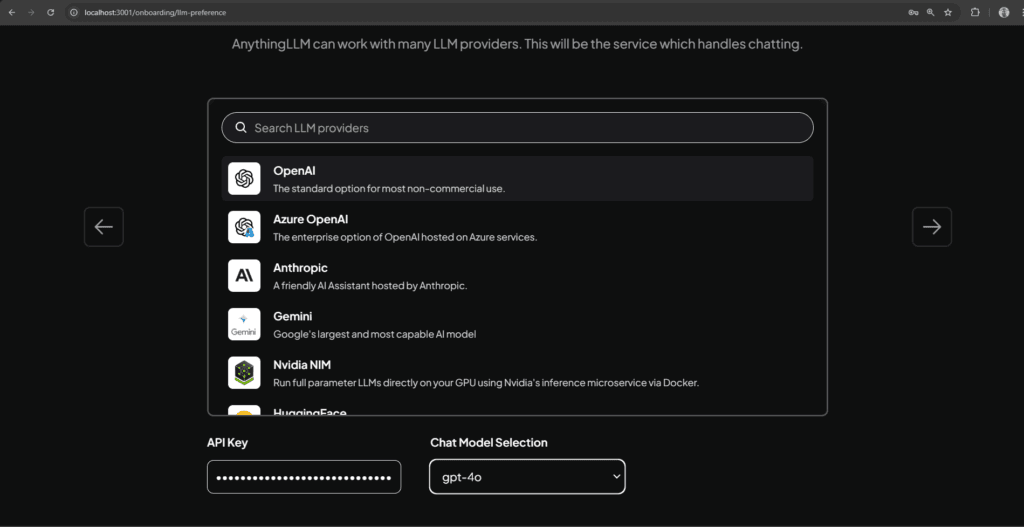This screenshot has height=527, width=1024.
Task: Open the browser extensions puzzle icon
Action: tap(975, 12)
